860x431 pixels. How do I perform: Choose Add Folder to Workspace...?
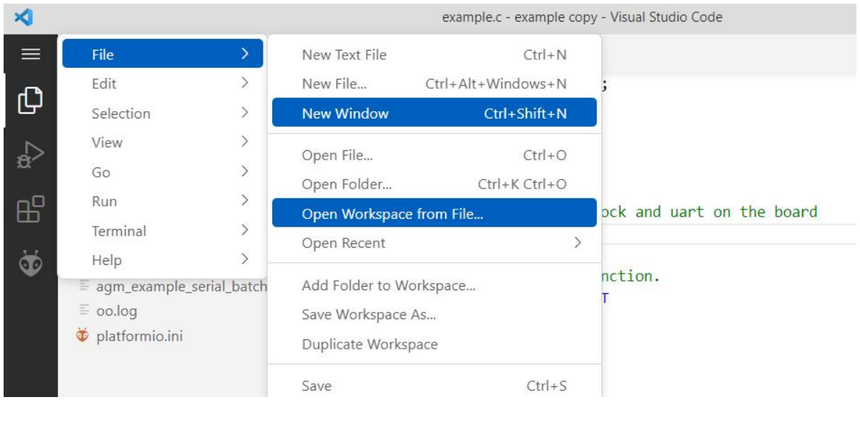click(434, 285)
